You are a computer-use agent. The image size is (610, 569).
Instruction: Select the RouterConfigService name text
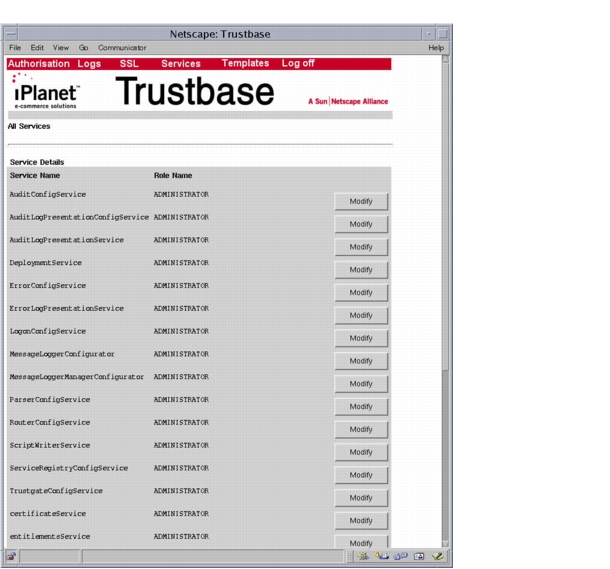coord(49,423)
